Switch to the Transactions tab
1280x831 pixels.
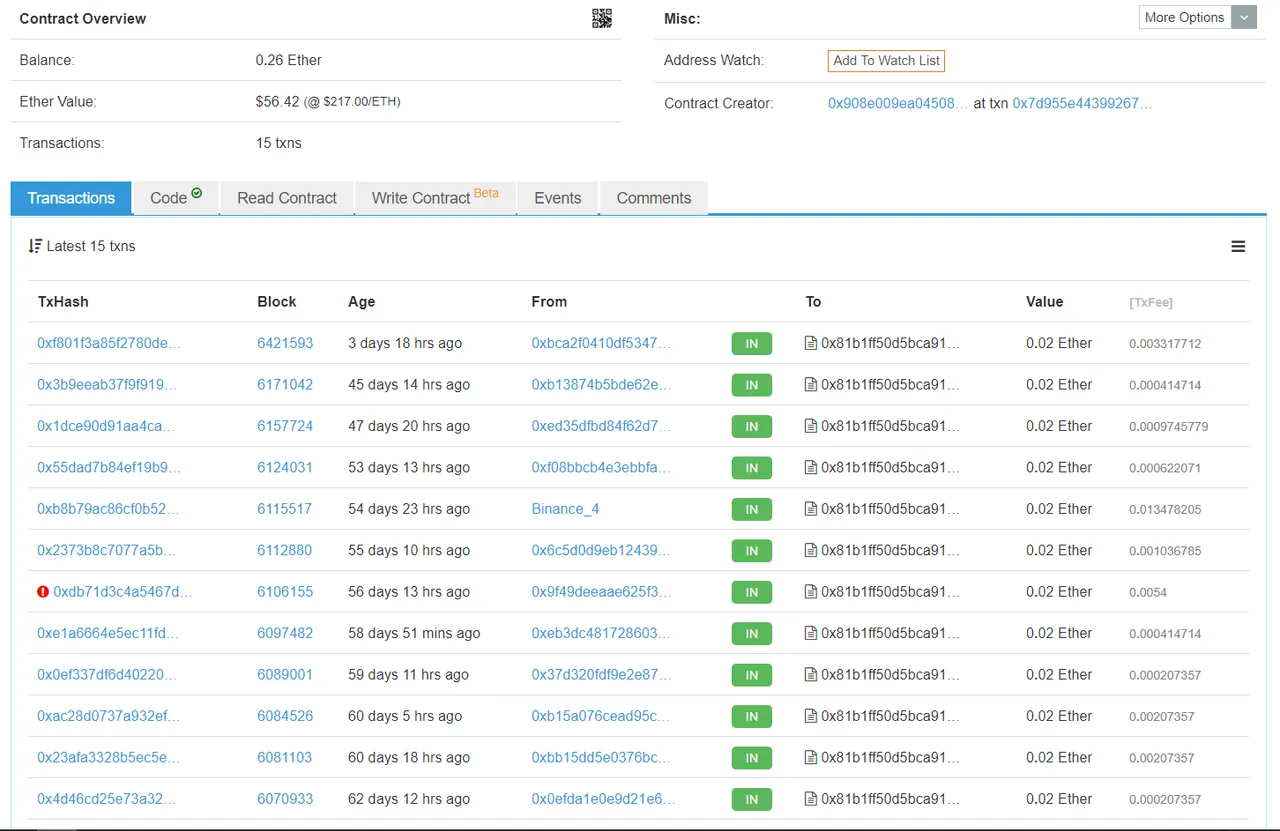click(x=71, y=198)
